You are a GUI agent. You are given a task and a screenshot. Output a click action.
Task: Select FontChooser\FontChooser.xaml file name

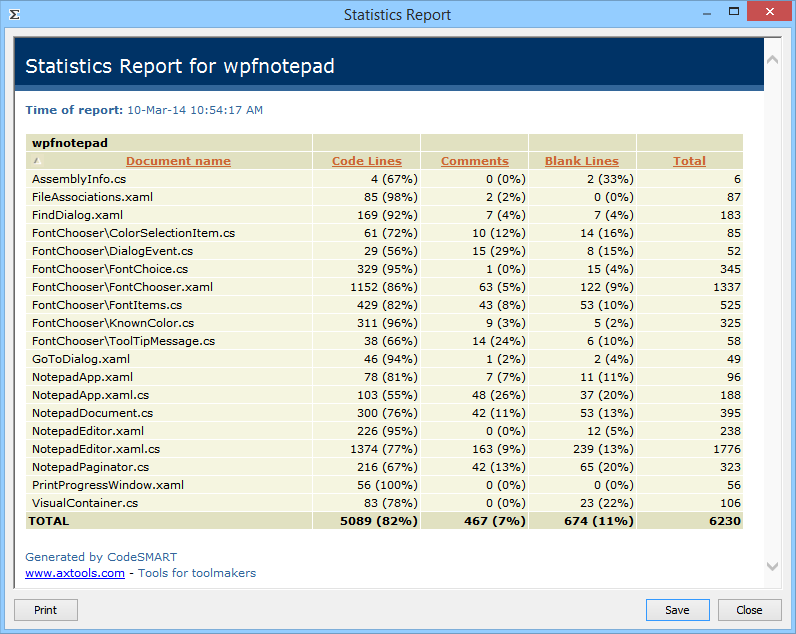click(x=122, y=287)
